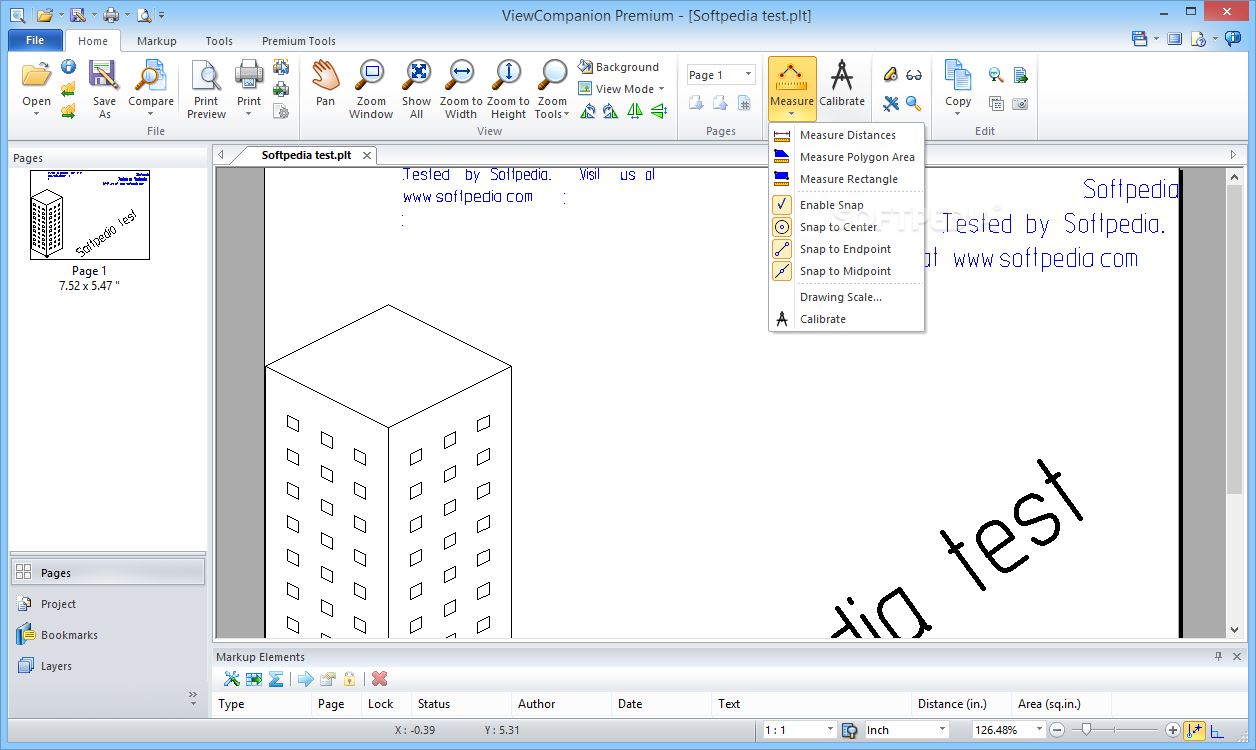The width and height of the screenshot is (1256, 750).
Task: Click the eraser icon next to glasses icon
Action: coord(890,74)
